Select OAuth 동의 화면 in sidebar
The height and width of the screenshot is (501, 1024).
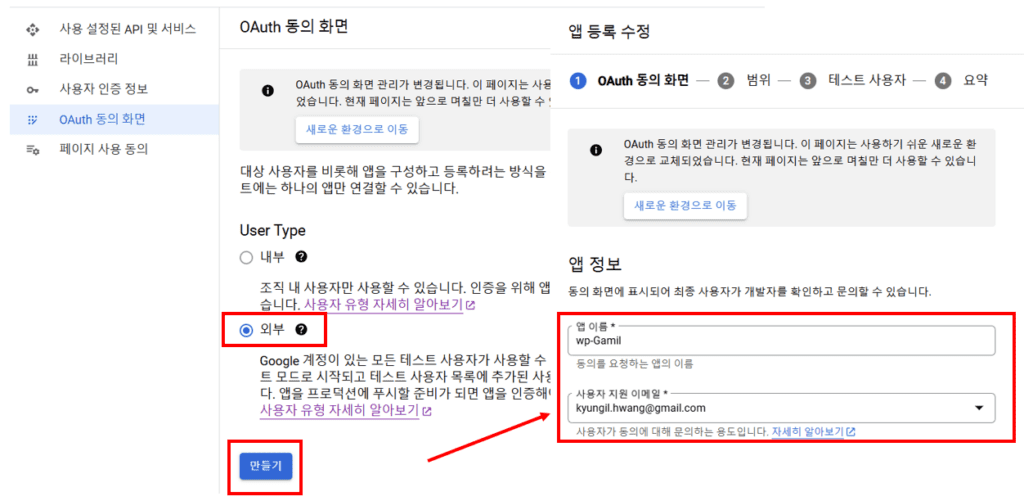click(114, 120)
